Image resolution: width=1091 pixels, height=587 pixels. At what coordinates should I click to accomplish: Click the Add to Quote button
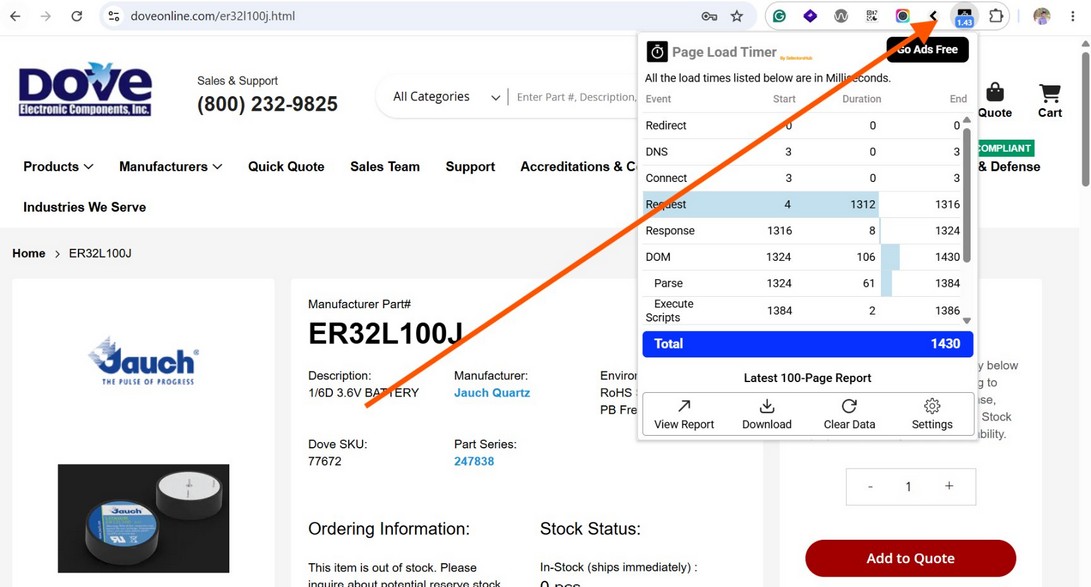click(910, 558)
